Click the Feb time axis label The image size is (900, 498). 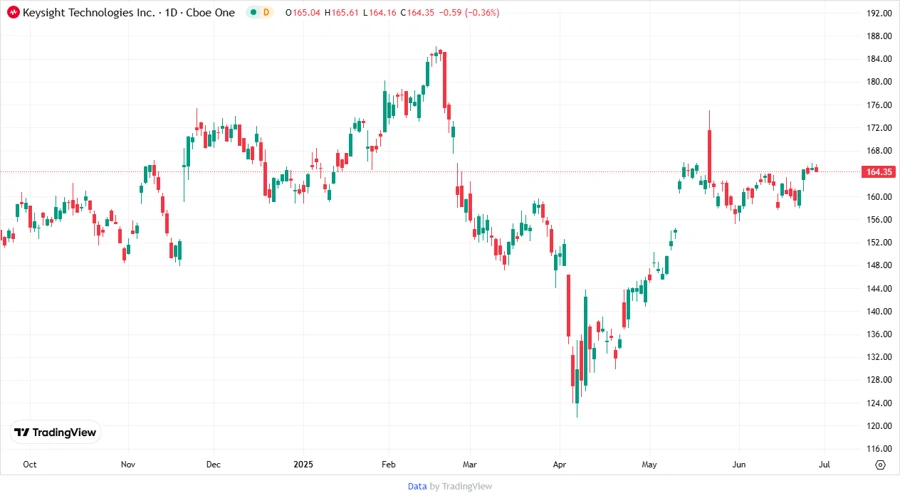(389, 464)
